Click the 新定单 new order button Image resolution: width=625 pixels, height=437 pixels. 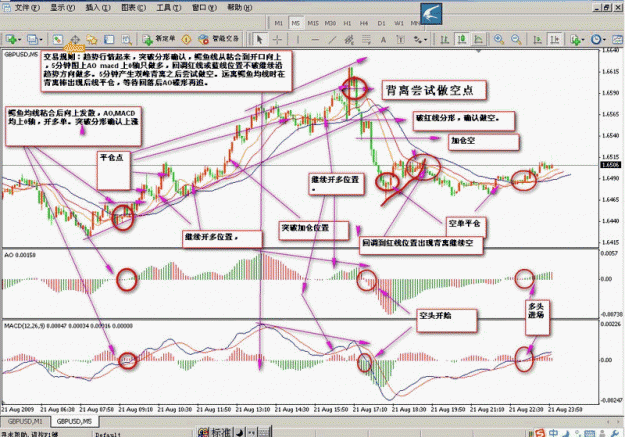159,39
